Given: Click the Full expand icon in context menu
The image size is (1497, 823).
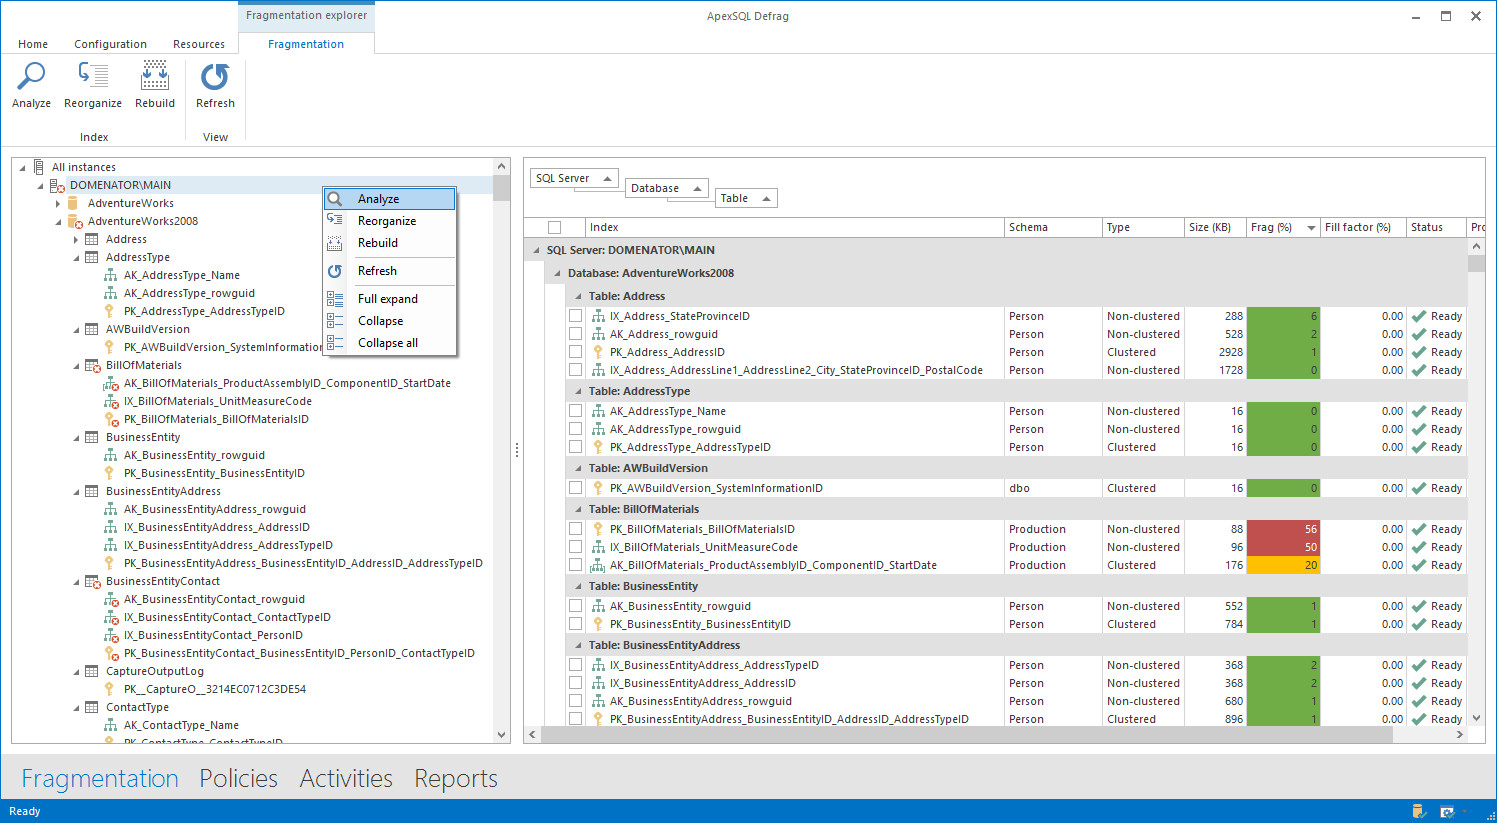Looking at the screenshot, I should [335, 299].
